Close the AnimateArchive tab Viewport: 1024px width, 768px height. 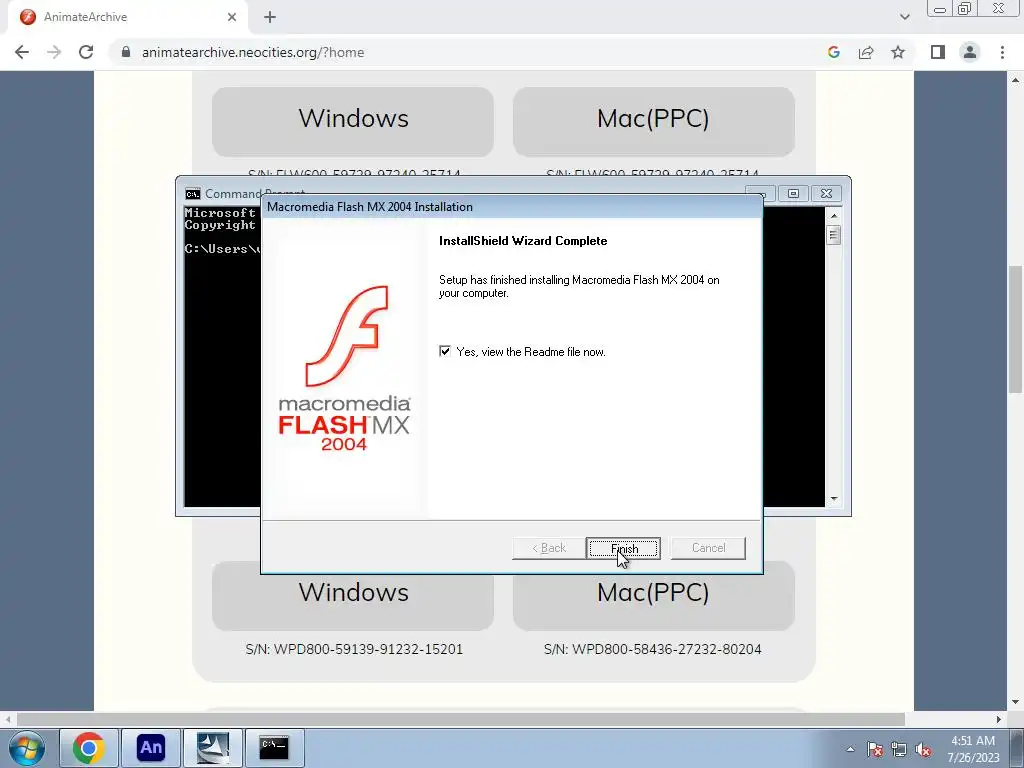tap(232, 17)
